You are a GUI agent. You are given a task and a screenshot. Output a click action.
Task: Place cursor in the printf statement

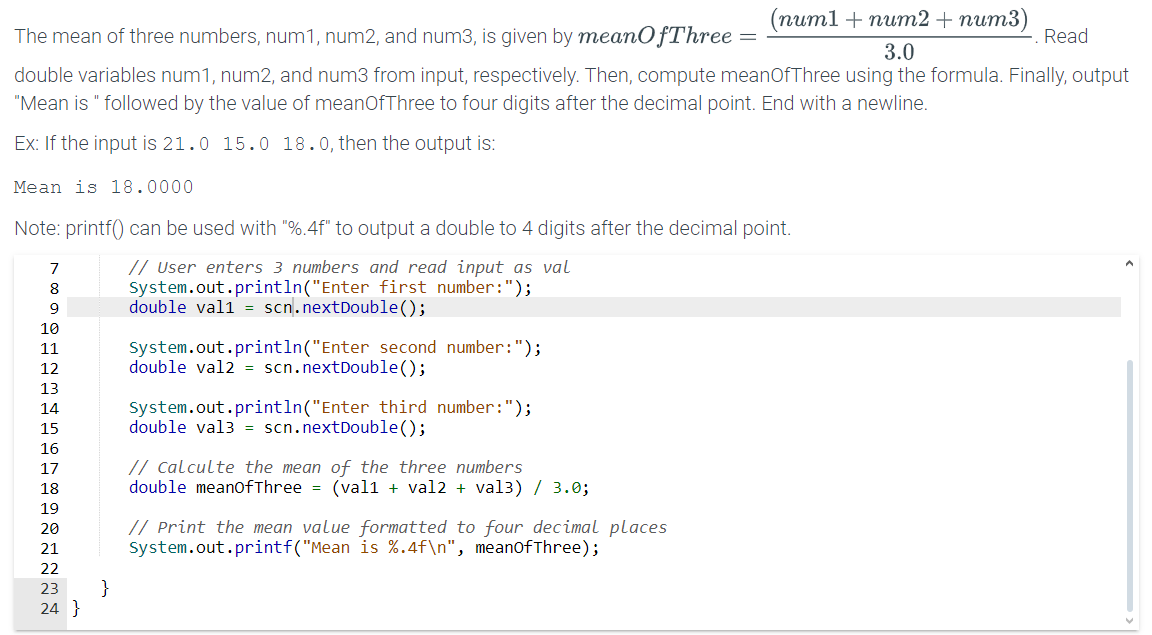point(360,547)
